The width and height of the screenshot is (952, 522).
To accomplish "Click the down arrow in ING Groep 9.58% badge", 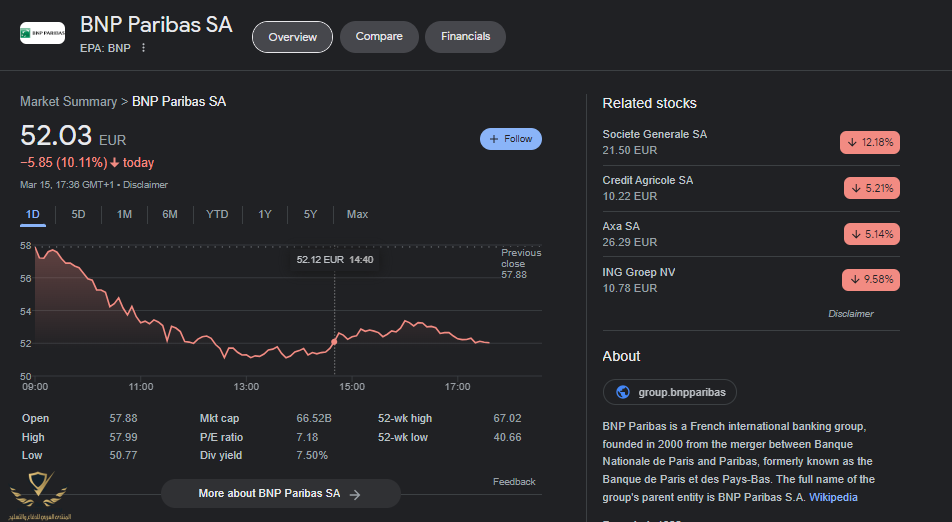I will click(855, 279).
